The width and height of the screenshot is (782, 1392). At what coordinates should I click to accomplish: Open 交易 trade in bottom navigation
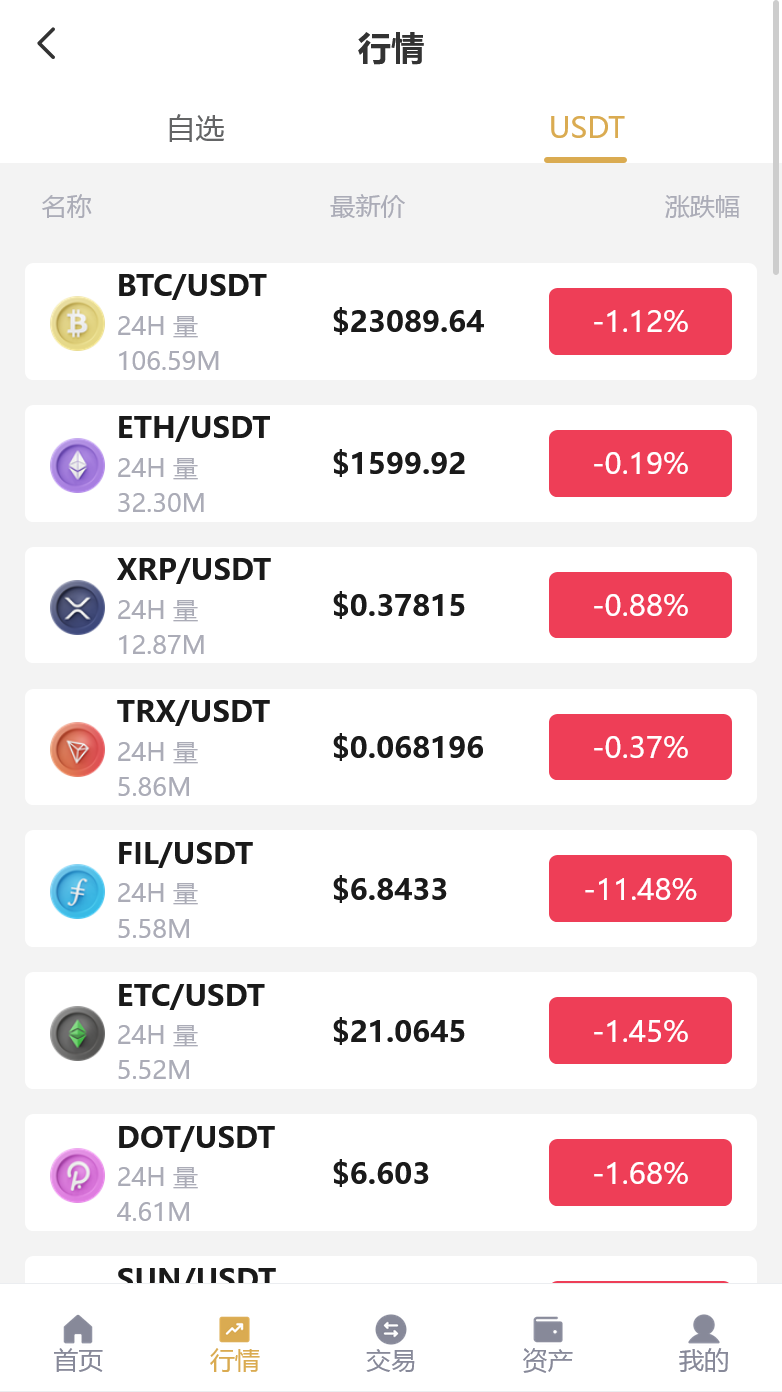pyautogui.click(x=390, y=1343)
